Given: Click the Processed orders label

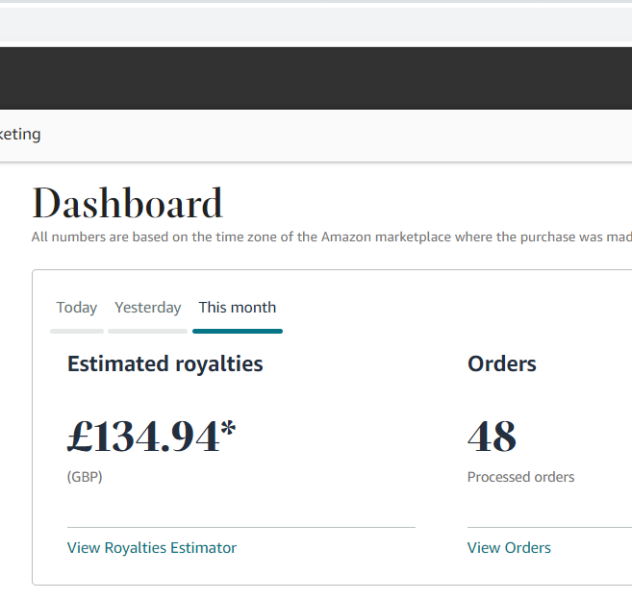Looking at the screenshot, I should pyautogui.click(x=520, y=477).
